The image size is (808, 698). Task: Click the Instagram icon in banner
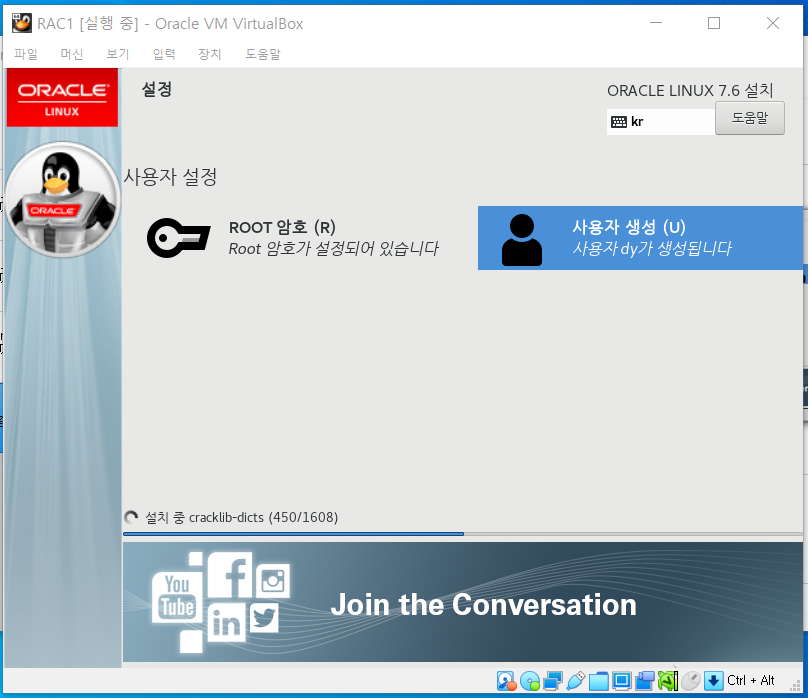click(x=273, y=582)
